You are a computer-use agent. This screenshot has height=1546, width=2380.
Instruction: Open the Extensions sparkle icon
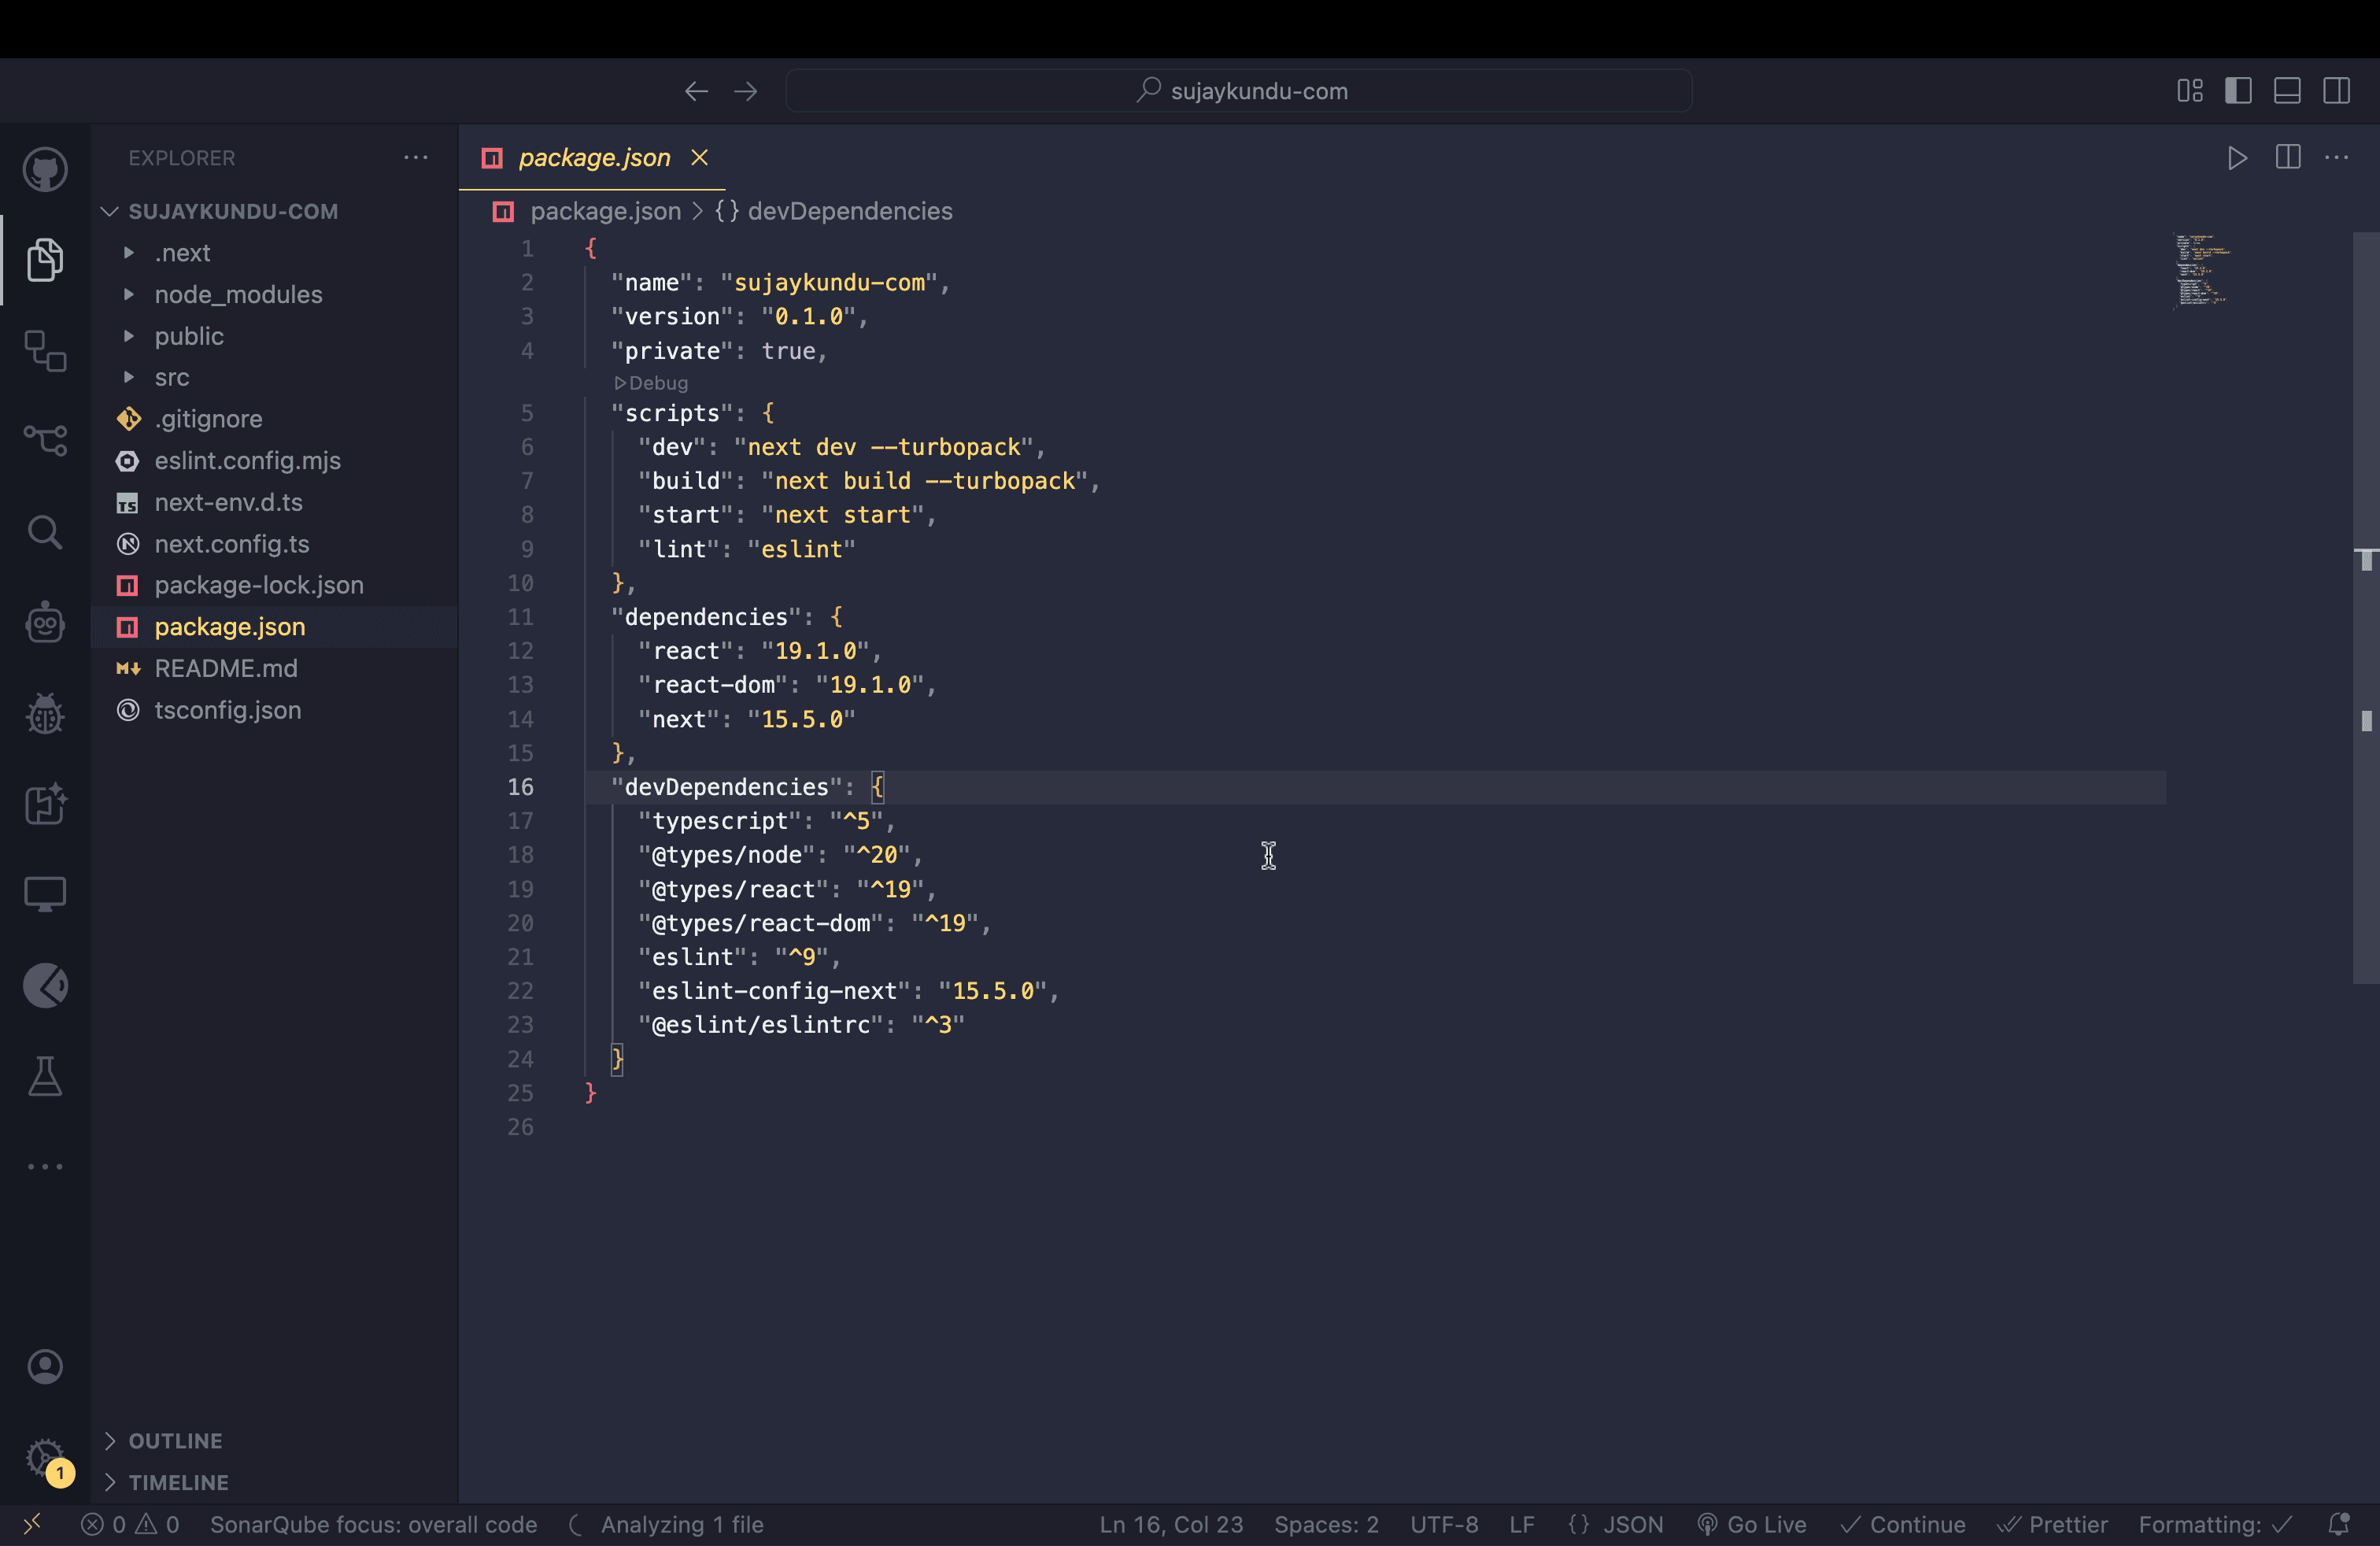click(x=45, y=803)
